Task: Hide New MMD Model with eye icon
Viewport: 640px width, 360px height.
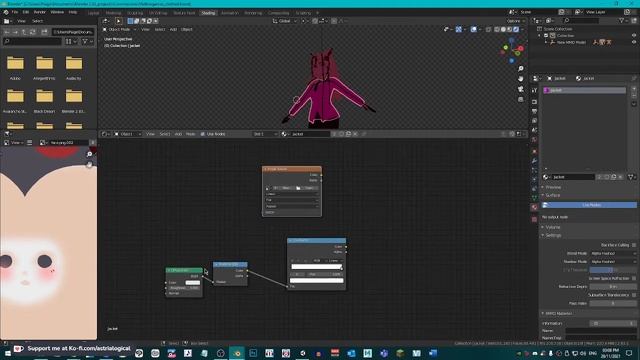Action: 634,42
